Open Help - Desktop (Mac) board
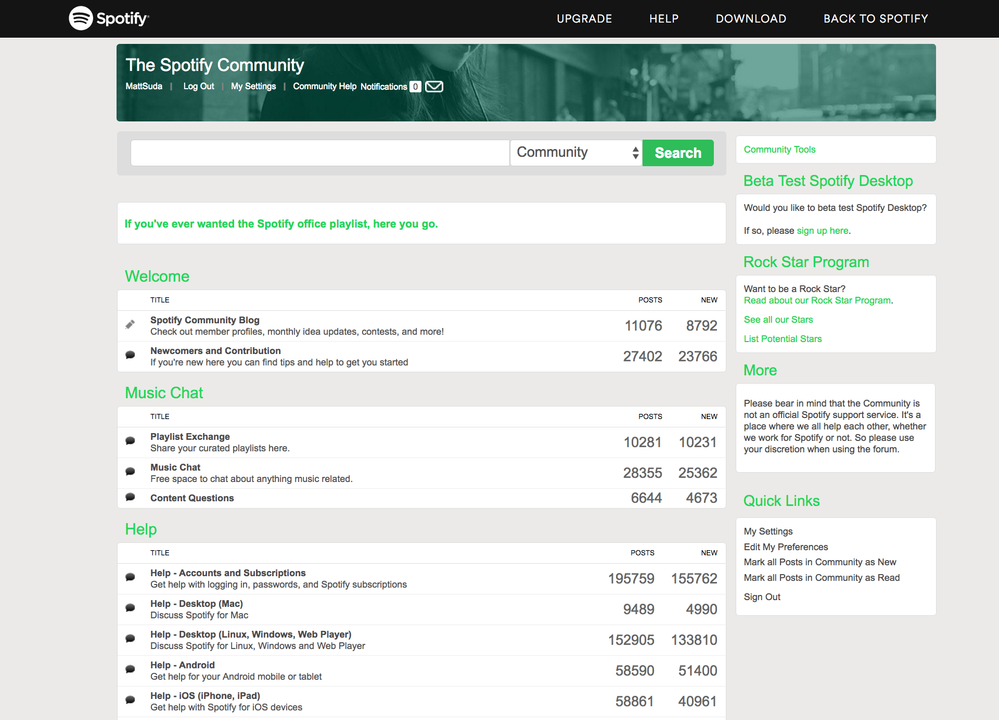The image size is (999, 720). tap(196, 603)
